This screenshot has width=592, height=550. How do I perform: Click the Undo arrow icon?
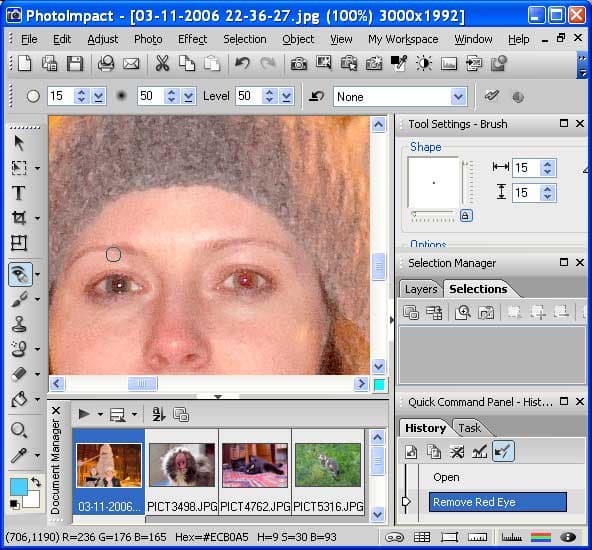point(242,63)
